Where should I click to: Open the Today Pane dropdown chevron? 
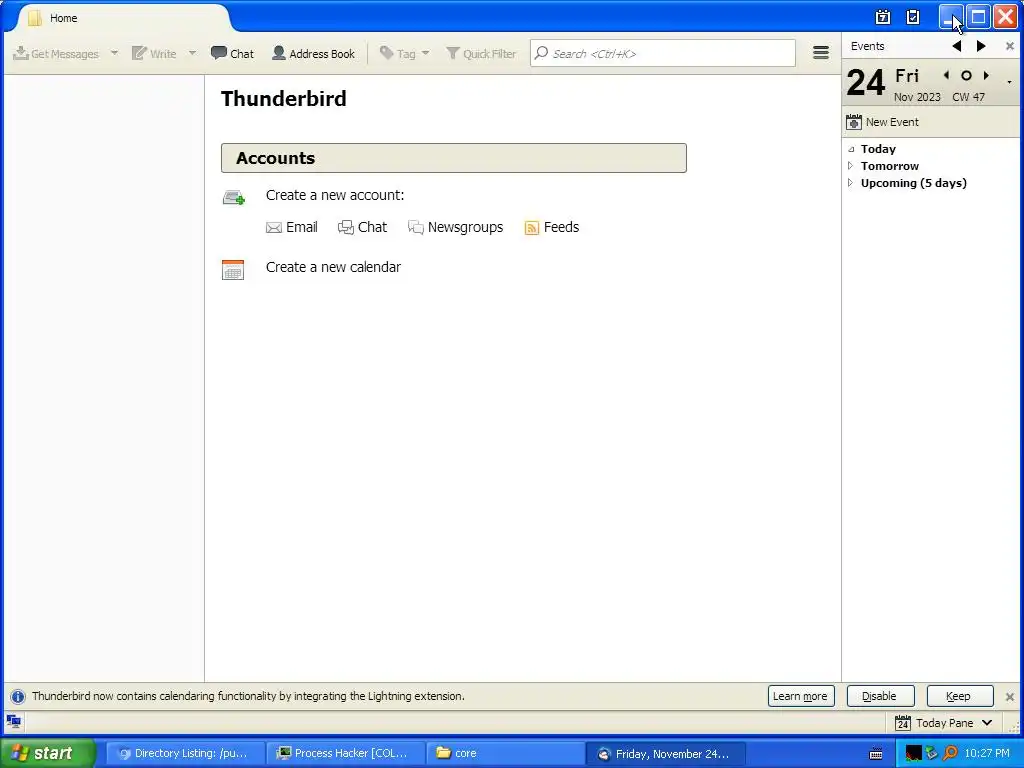pos(987,723)
